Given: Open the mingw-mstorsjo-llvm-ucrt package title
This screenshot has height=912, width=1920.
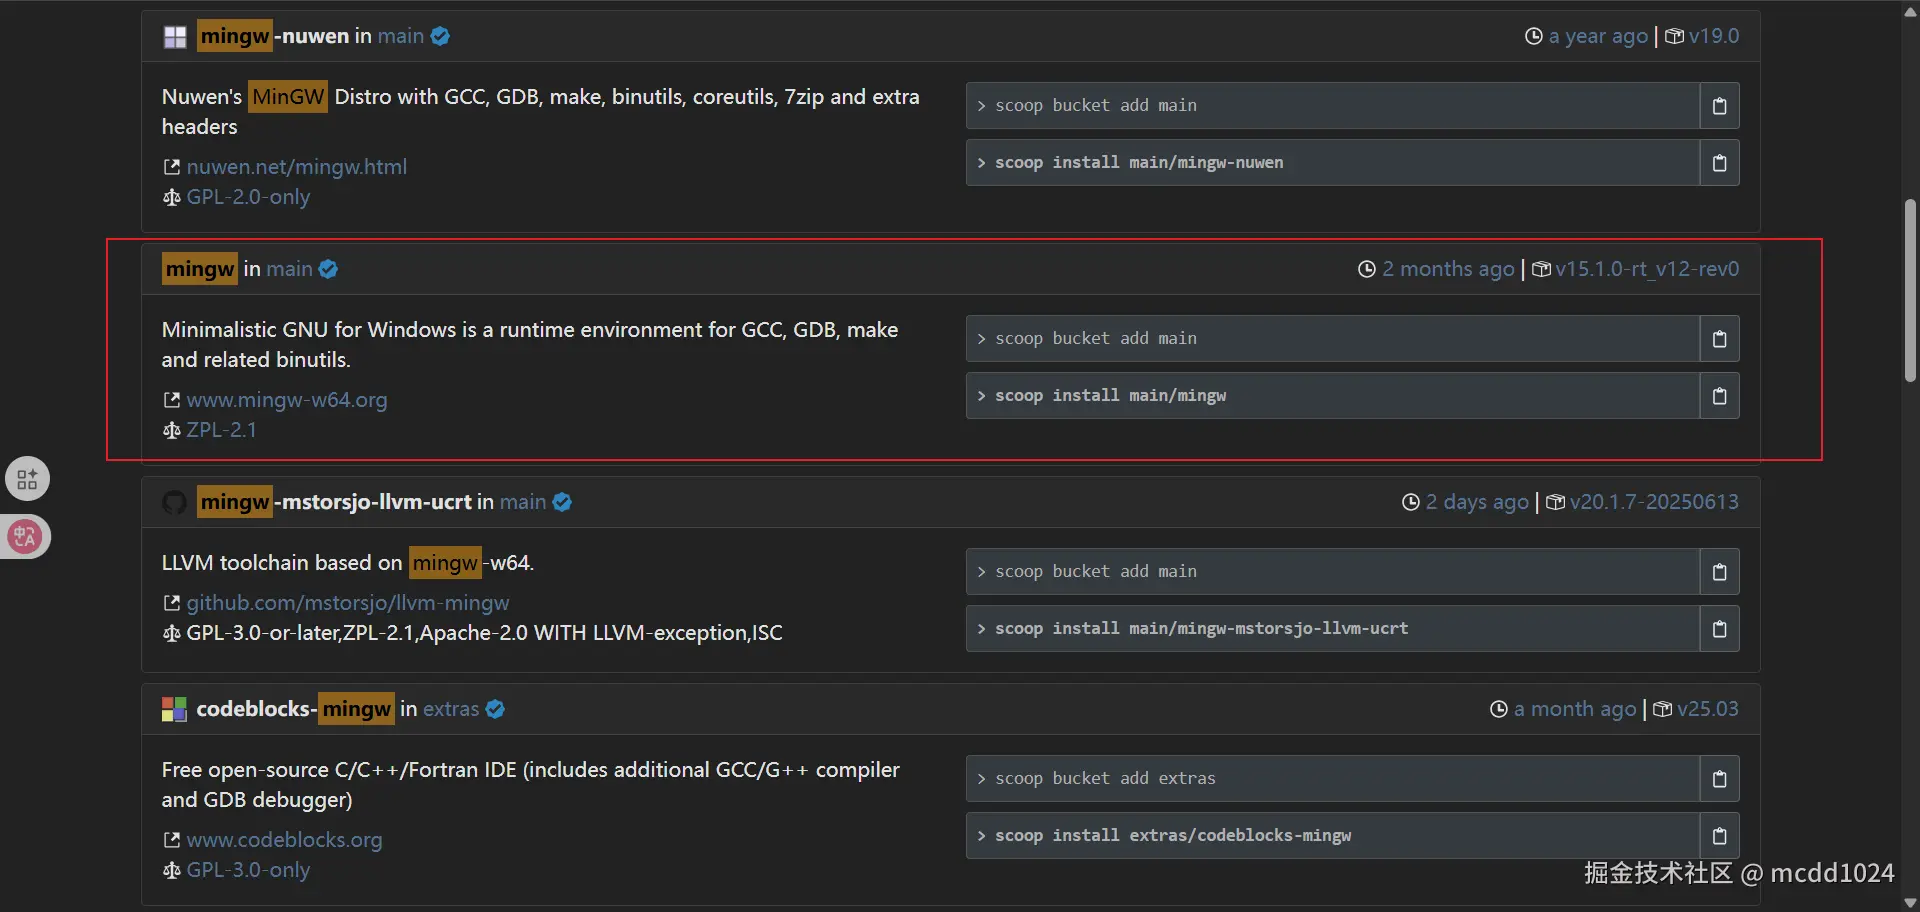Looking at the screenshot, I should tap(334, 502).
